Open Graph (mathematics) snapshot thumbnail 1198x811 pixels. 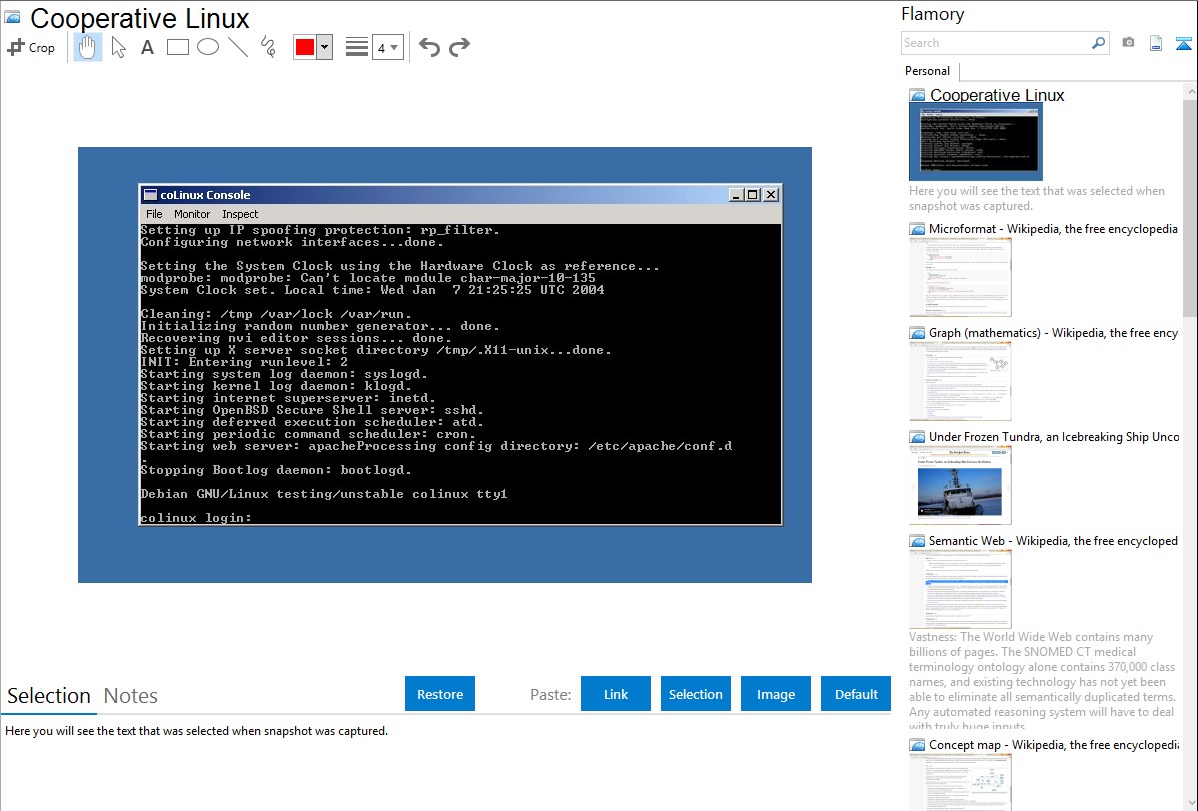pos(960,381)
